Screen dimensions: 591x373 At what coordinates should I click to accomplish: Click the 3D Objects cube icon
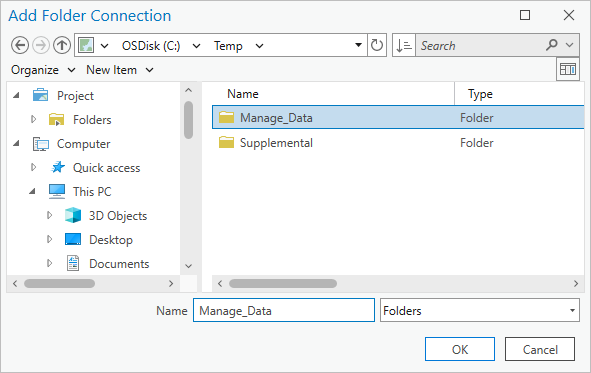point(73,215)
